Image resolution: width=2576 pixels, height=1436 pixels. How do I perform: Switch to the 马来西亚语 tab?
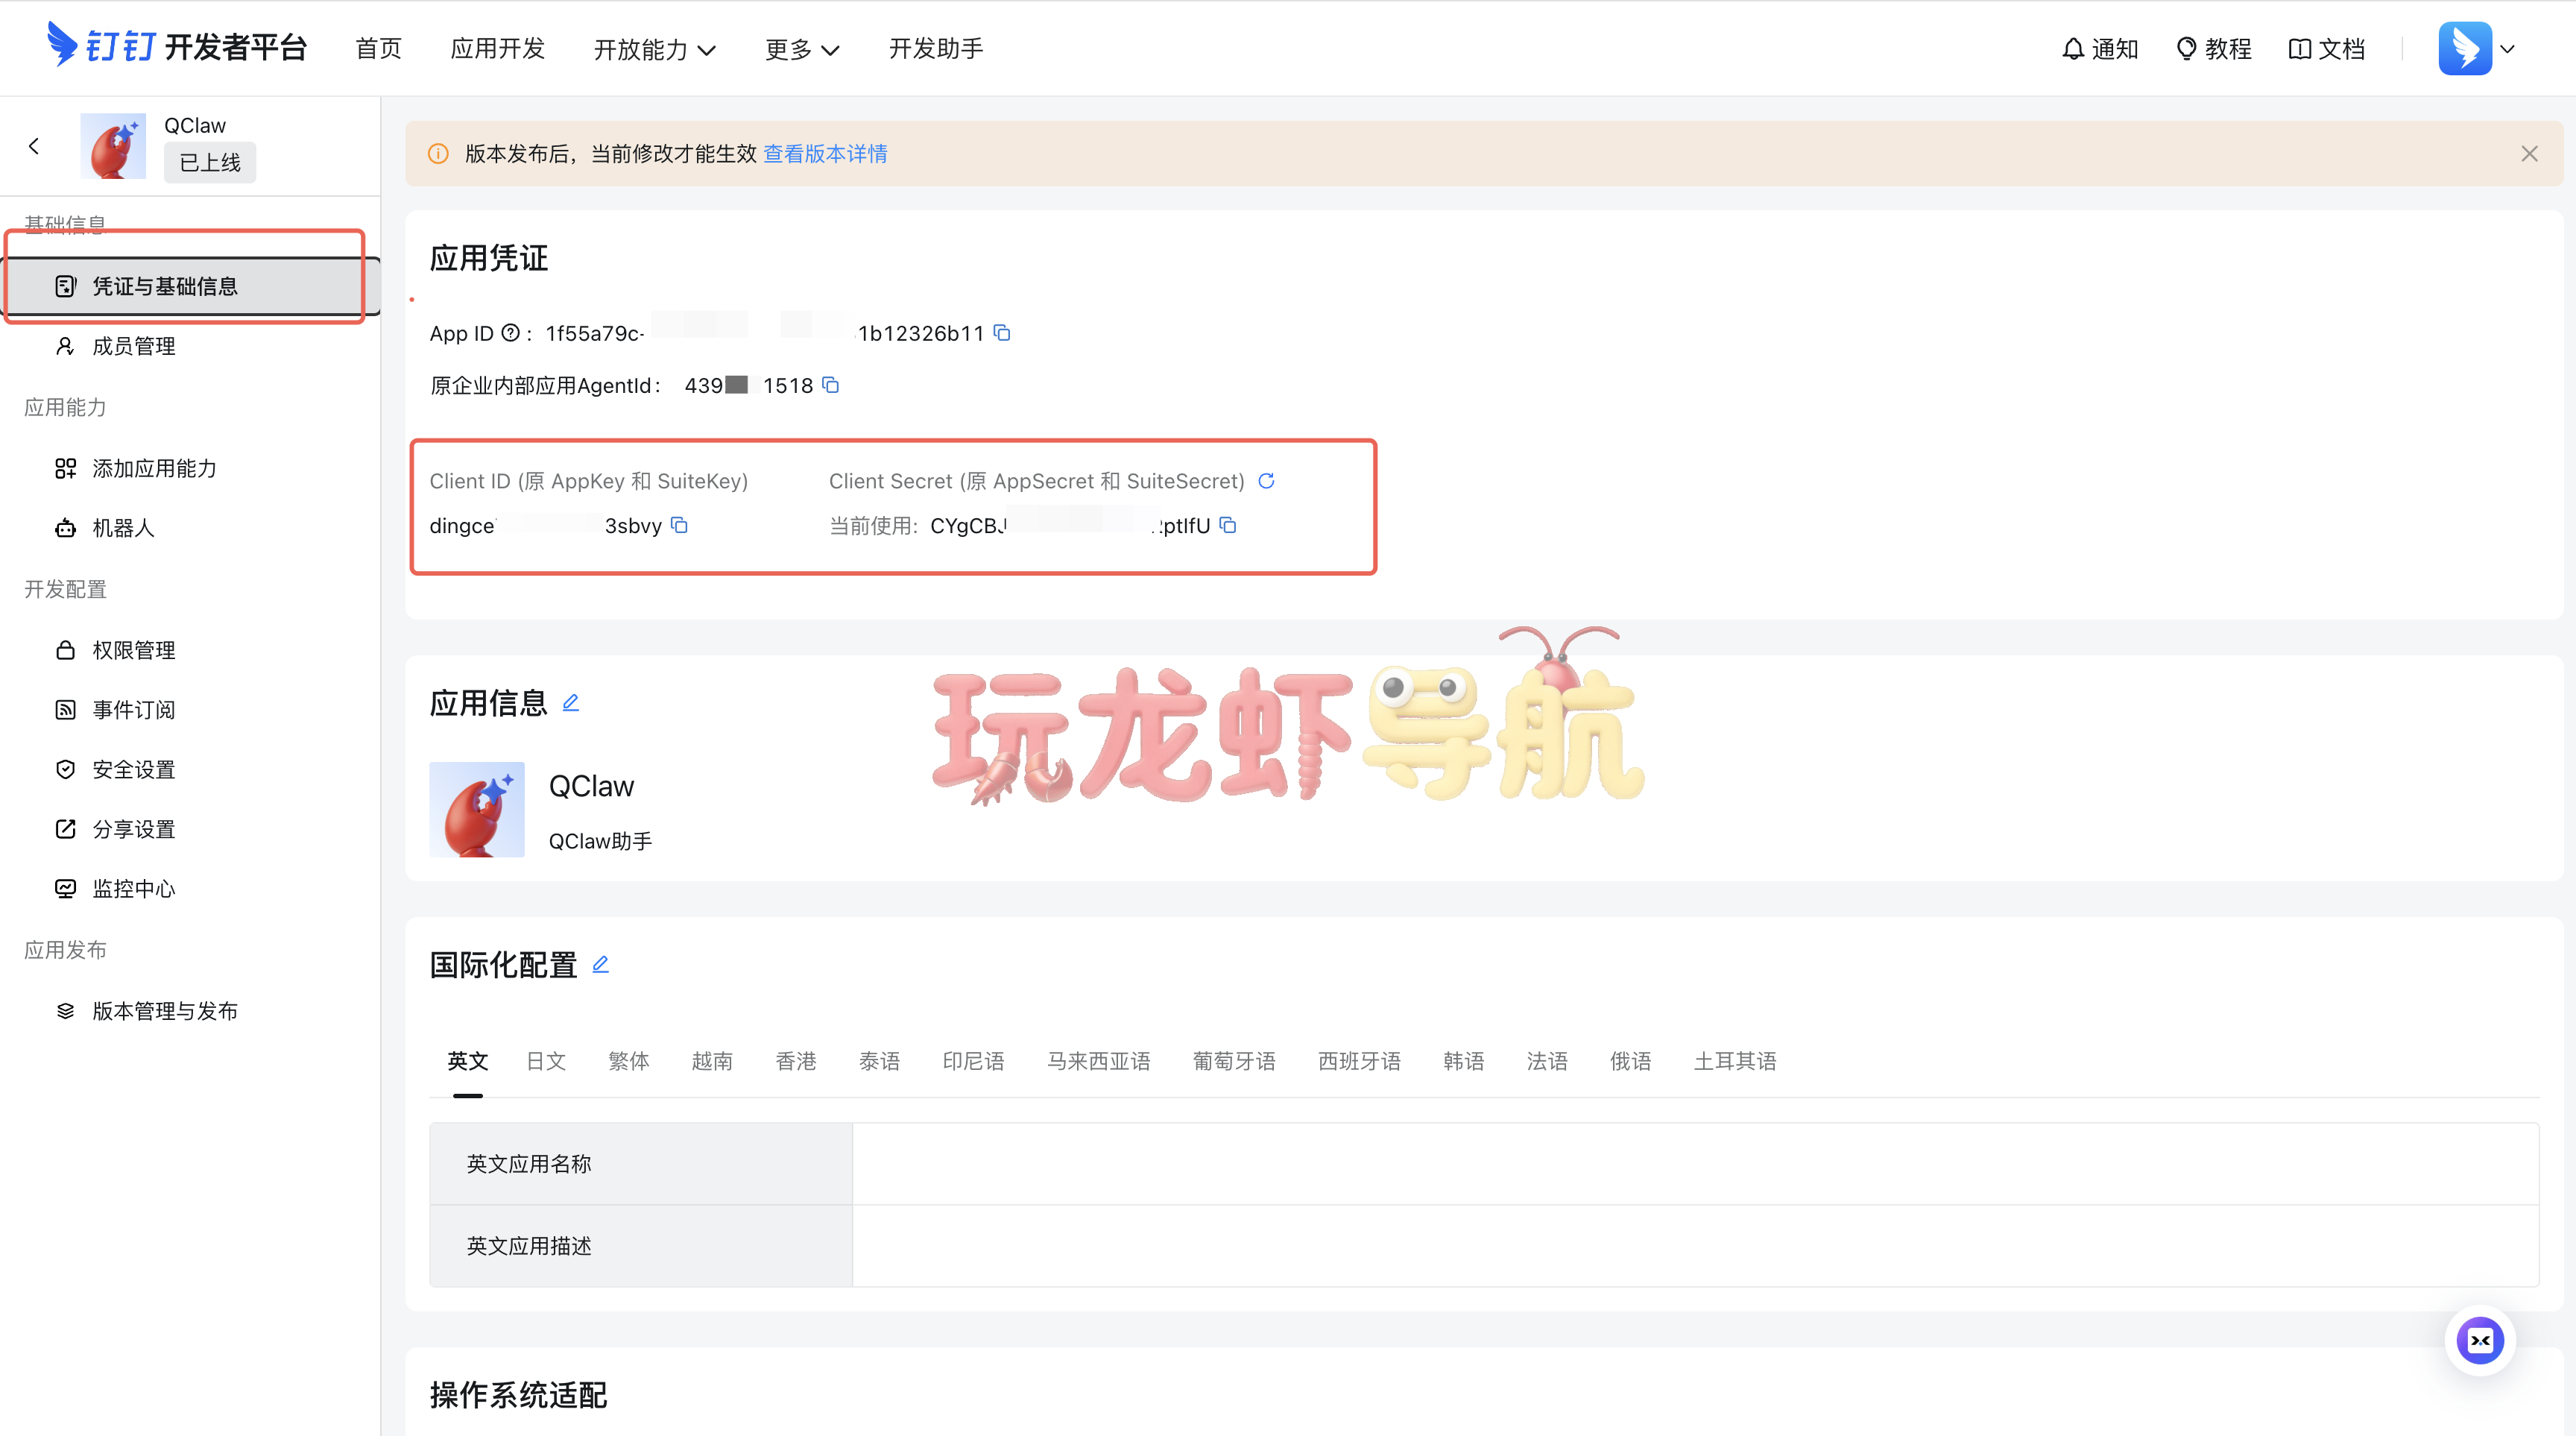tap(1098, 1061)
